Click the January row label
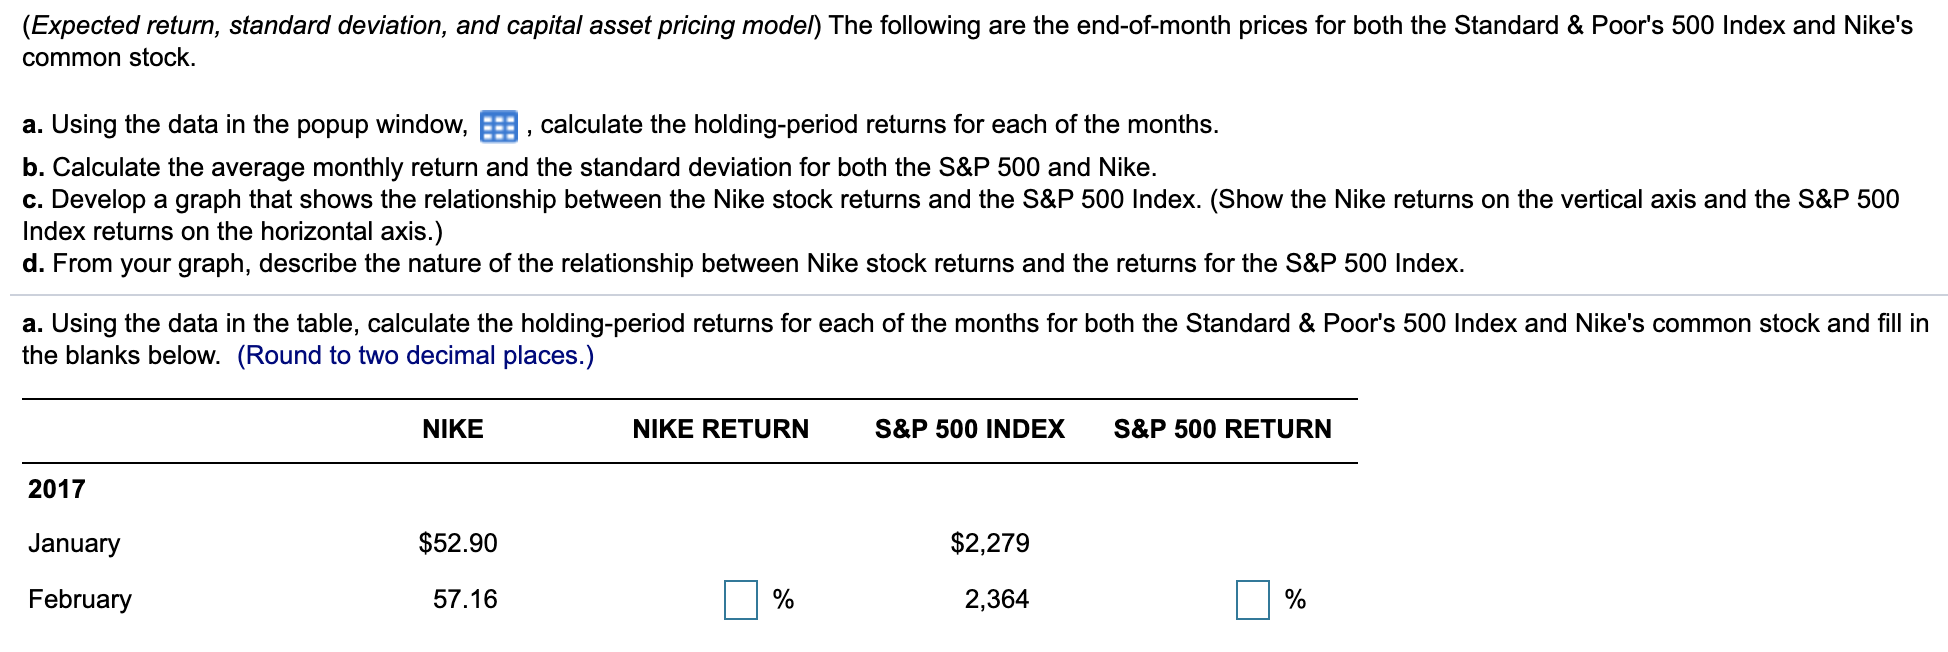The height and width of the screenshot is (652, 1948). click(x=71, y=544)
